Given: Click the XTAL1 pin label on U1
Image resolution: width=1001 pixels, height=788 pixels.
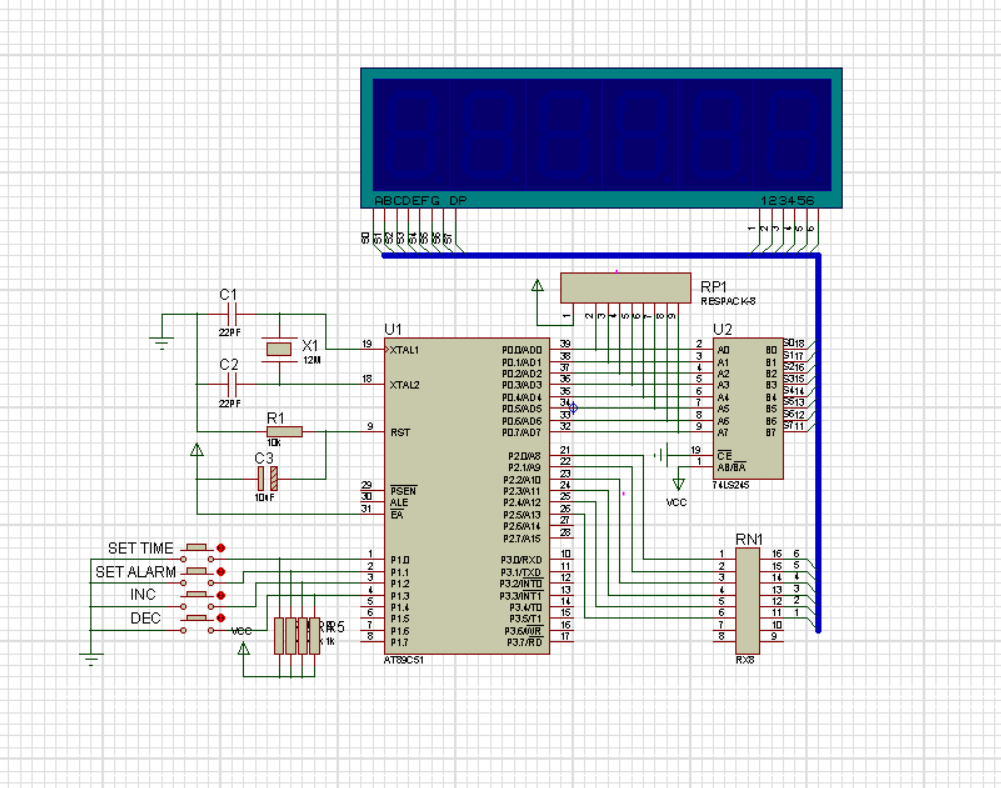Looking at the screenshot, I should pyautogui.click(x=404, y=350).
